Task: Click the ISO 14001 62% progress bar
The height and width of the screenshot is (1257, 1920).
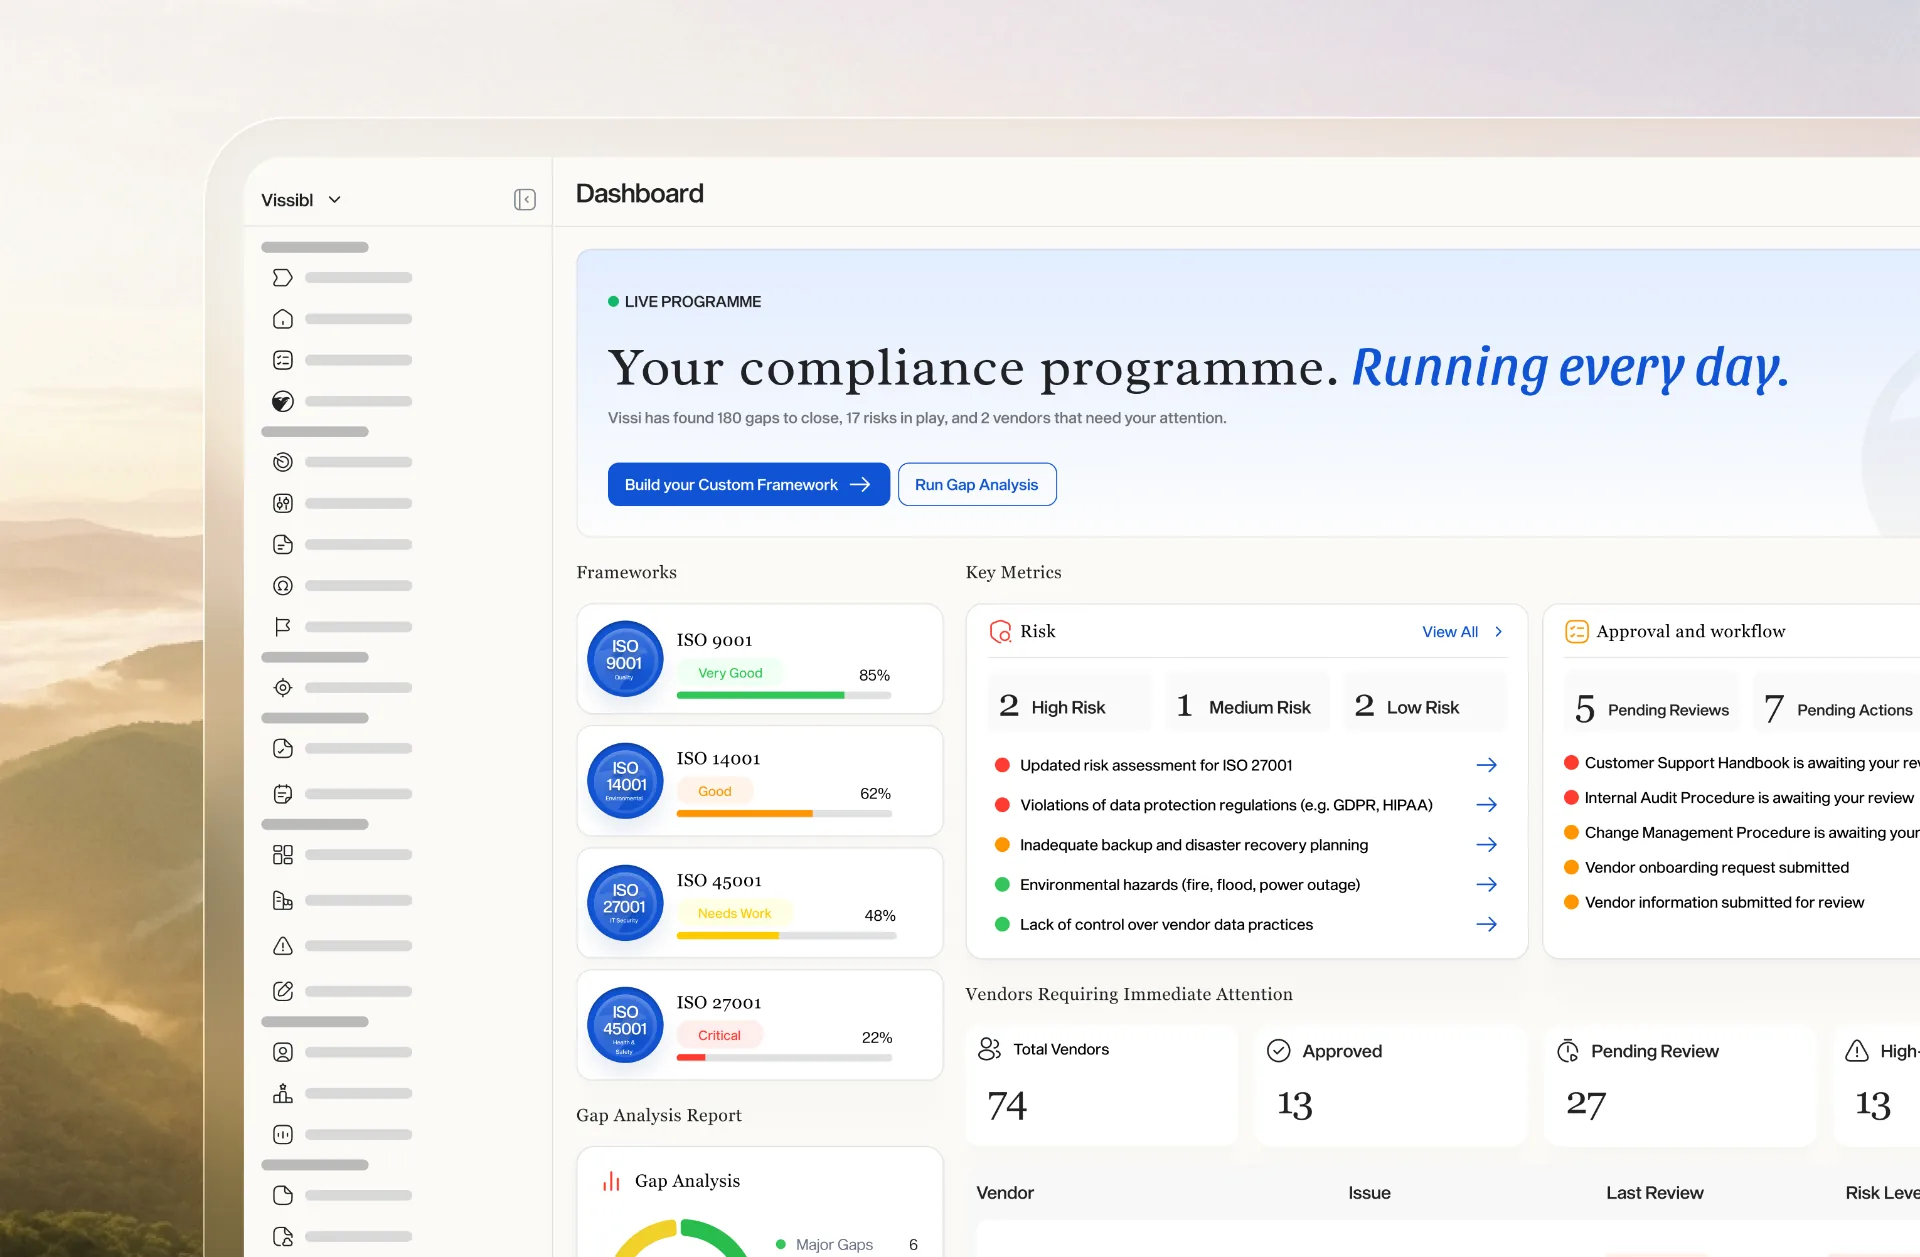Action: tap(784, 813)
